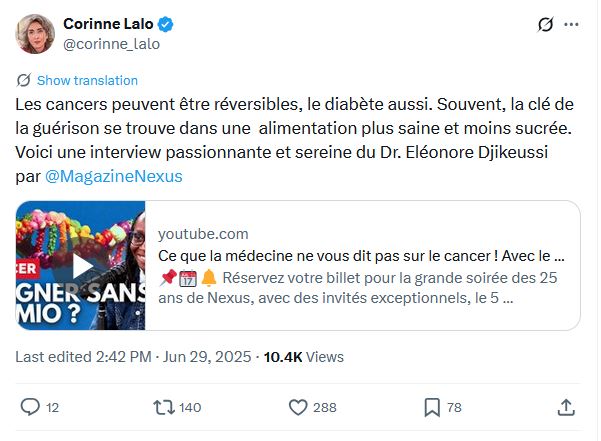Click the reply speech bubble icon
601x441 pixels.
coord(30,407)
